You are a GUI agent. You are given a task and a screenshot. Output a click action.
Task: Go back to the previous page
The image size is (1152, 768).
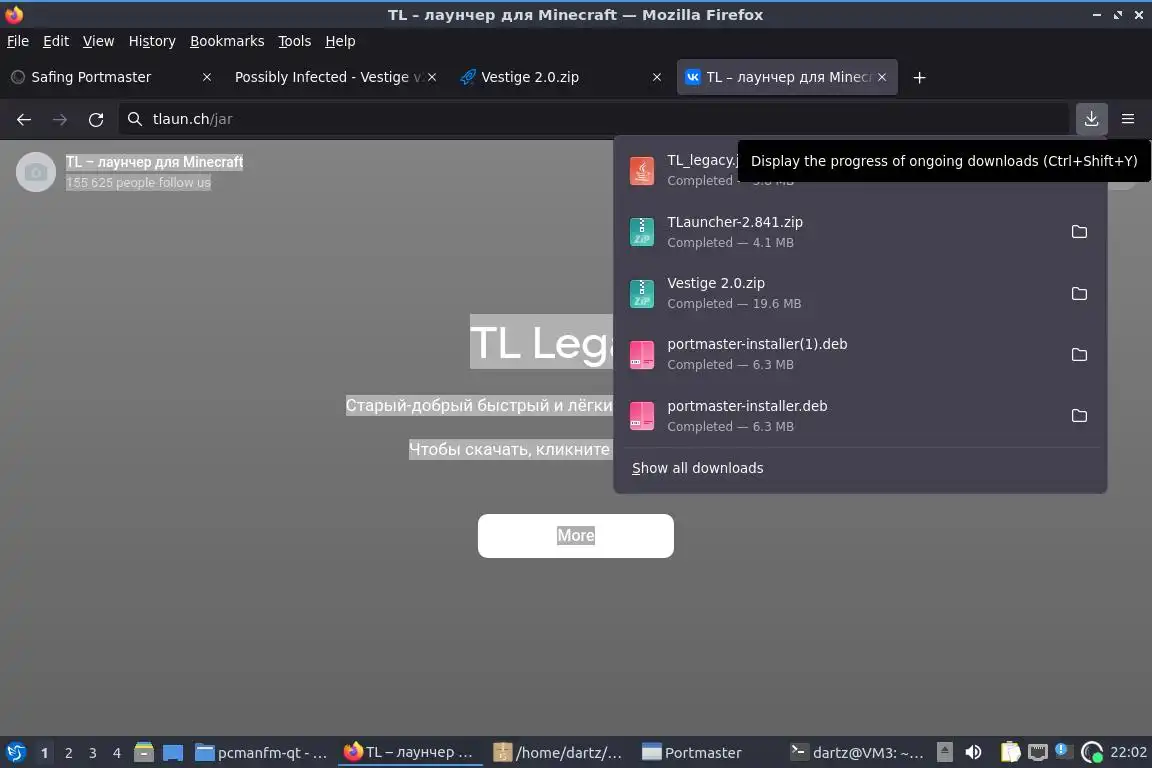(x=24, y=119)
